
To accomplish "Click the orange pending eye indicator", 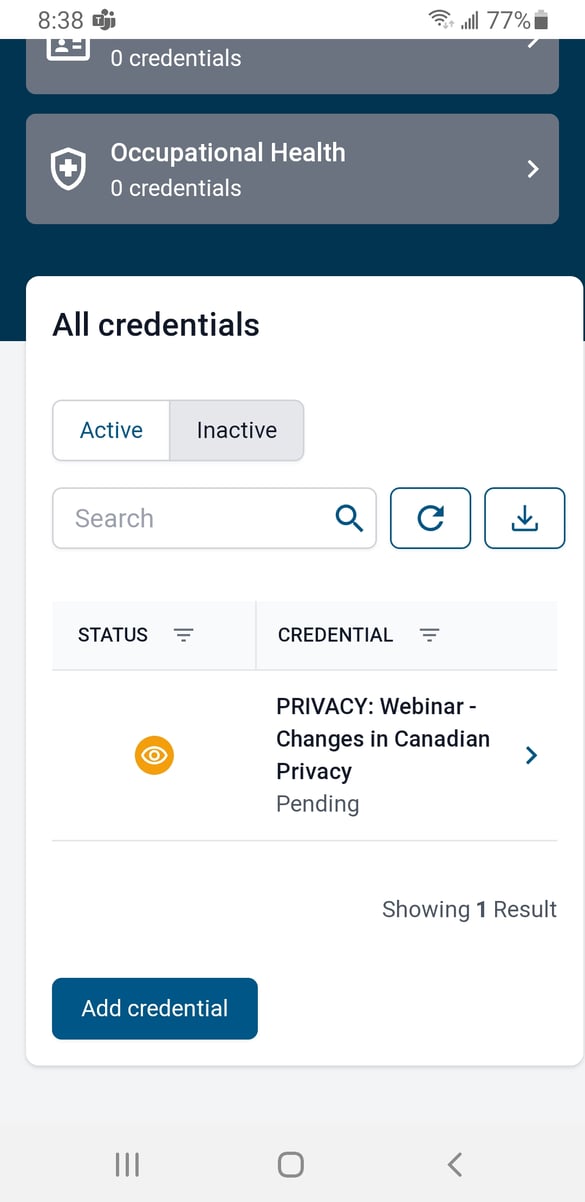I will click(154, 755).
